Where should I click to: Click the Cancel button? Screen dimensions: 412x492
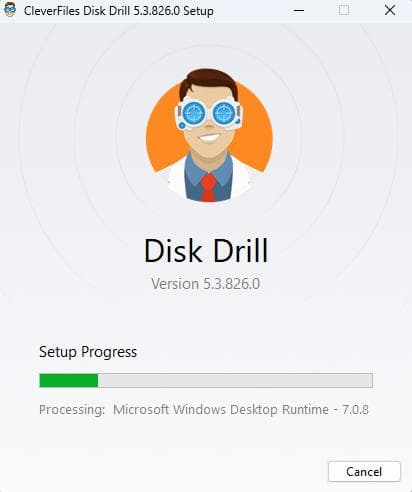[x=364, y=471]
